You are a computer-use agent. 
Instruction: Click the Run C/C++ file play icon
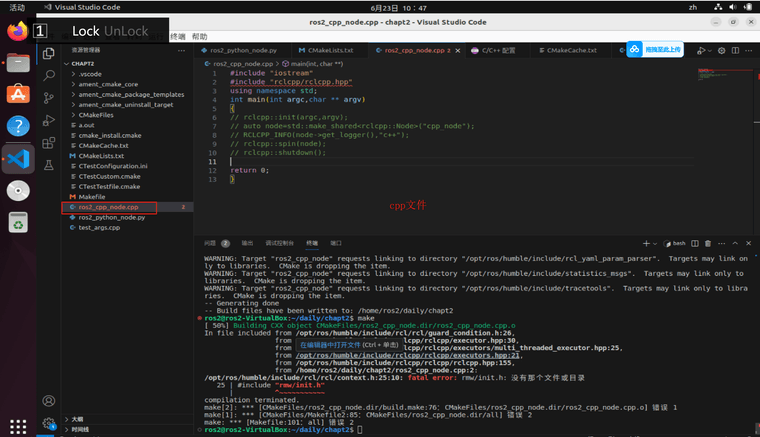coord(701,50)
